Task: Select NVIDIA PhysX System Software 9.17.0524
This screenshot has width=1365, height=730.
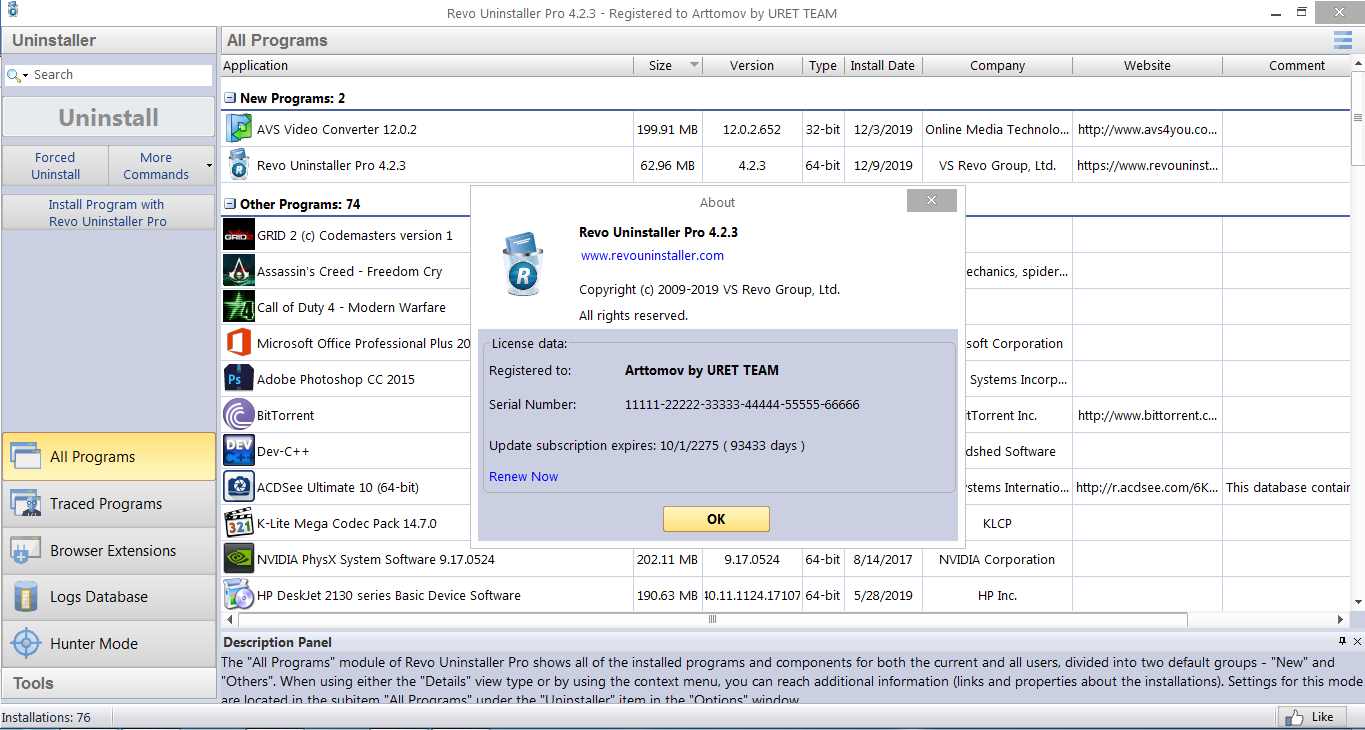Action: point(375,559)
